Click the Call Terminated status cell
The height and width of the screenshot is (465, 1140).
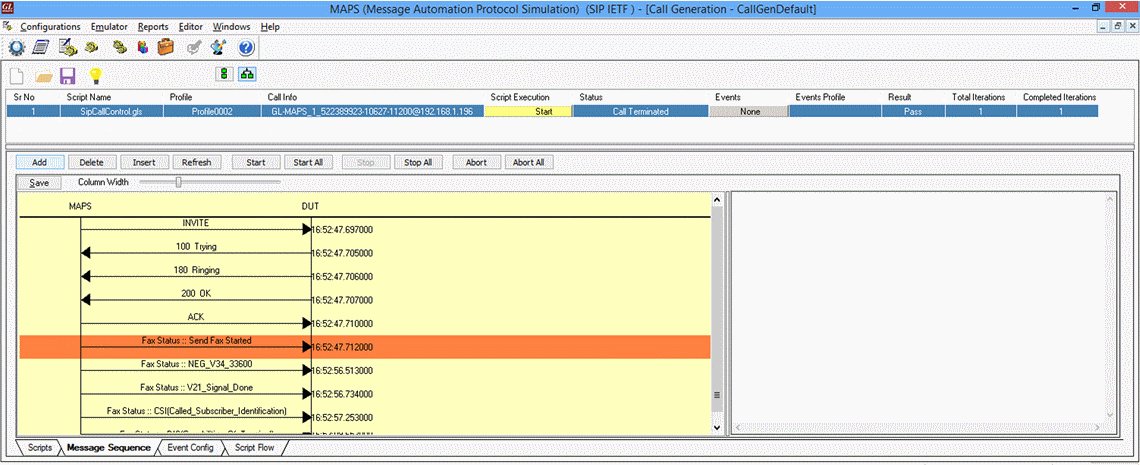[641, 112]
